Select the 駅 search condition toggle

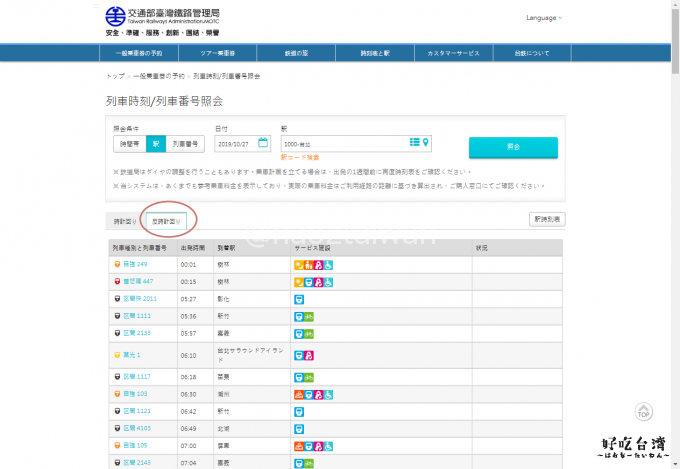(155, 144)
